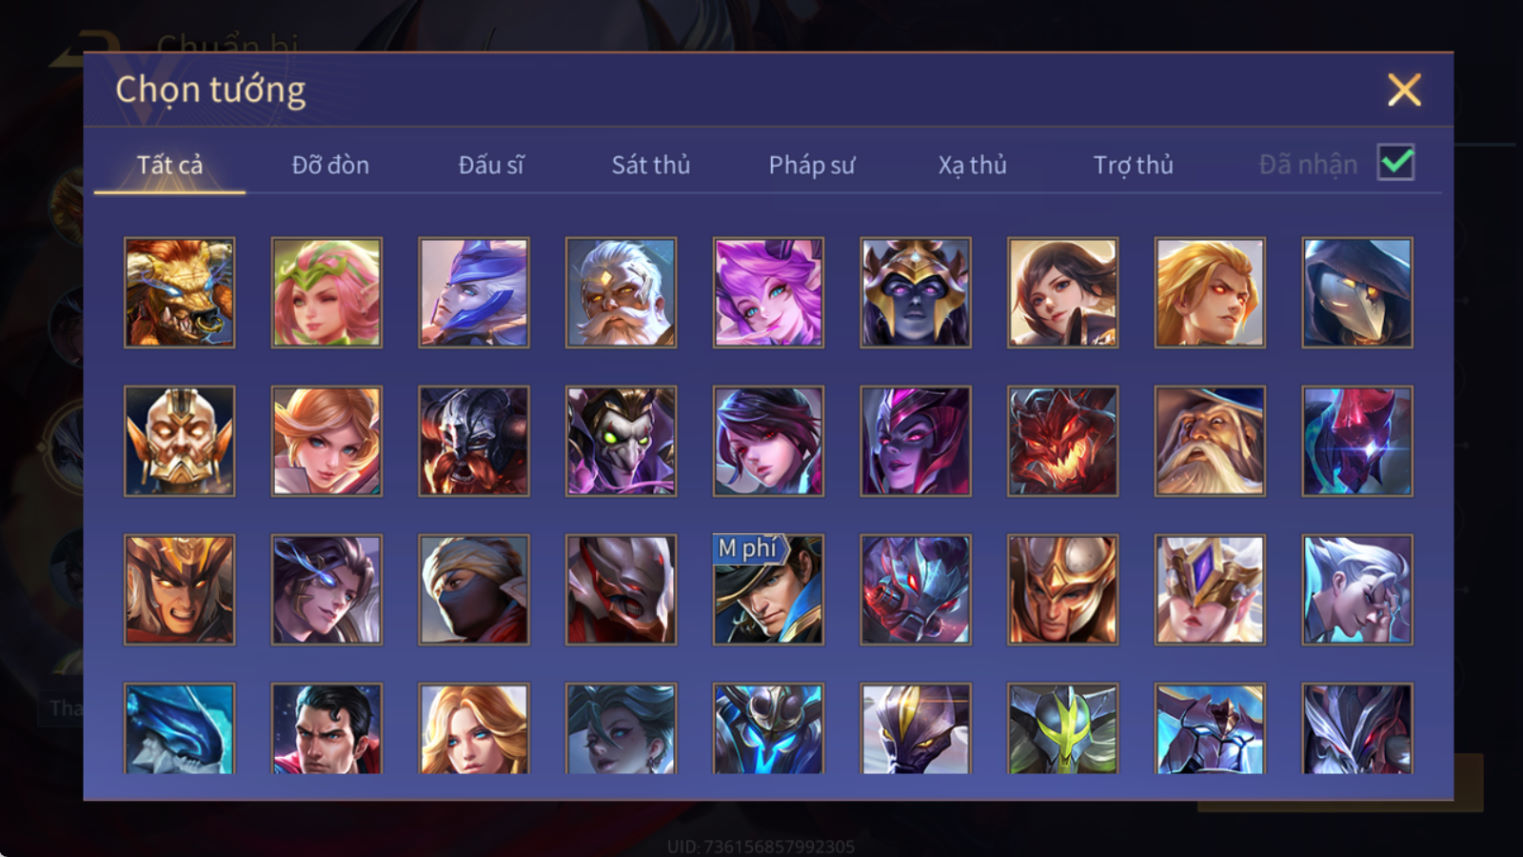The image size is (1523, 857).
Task: Open the Trợ thủ tab
Action: (1133, 165)
